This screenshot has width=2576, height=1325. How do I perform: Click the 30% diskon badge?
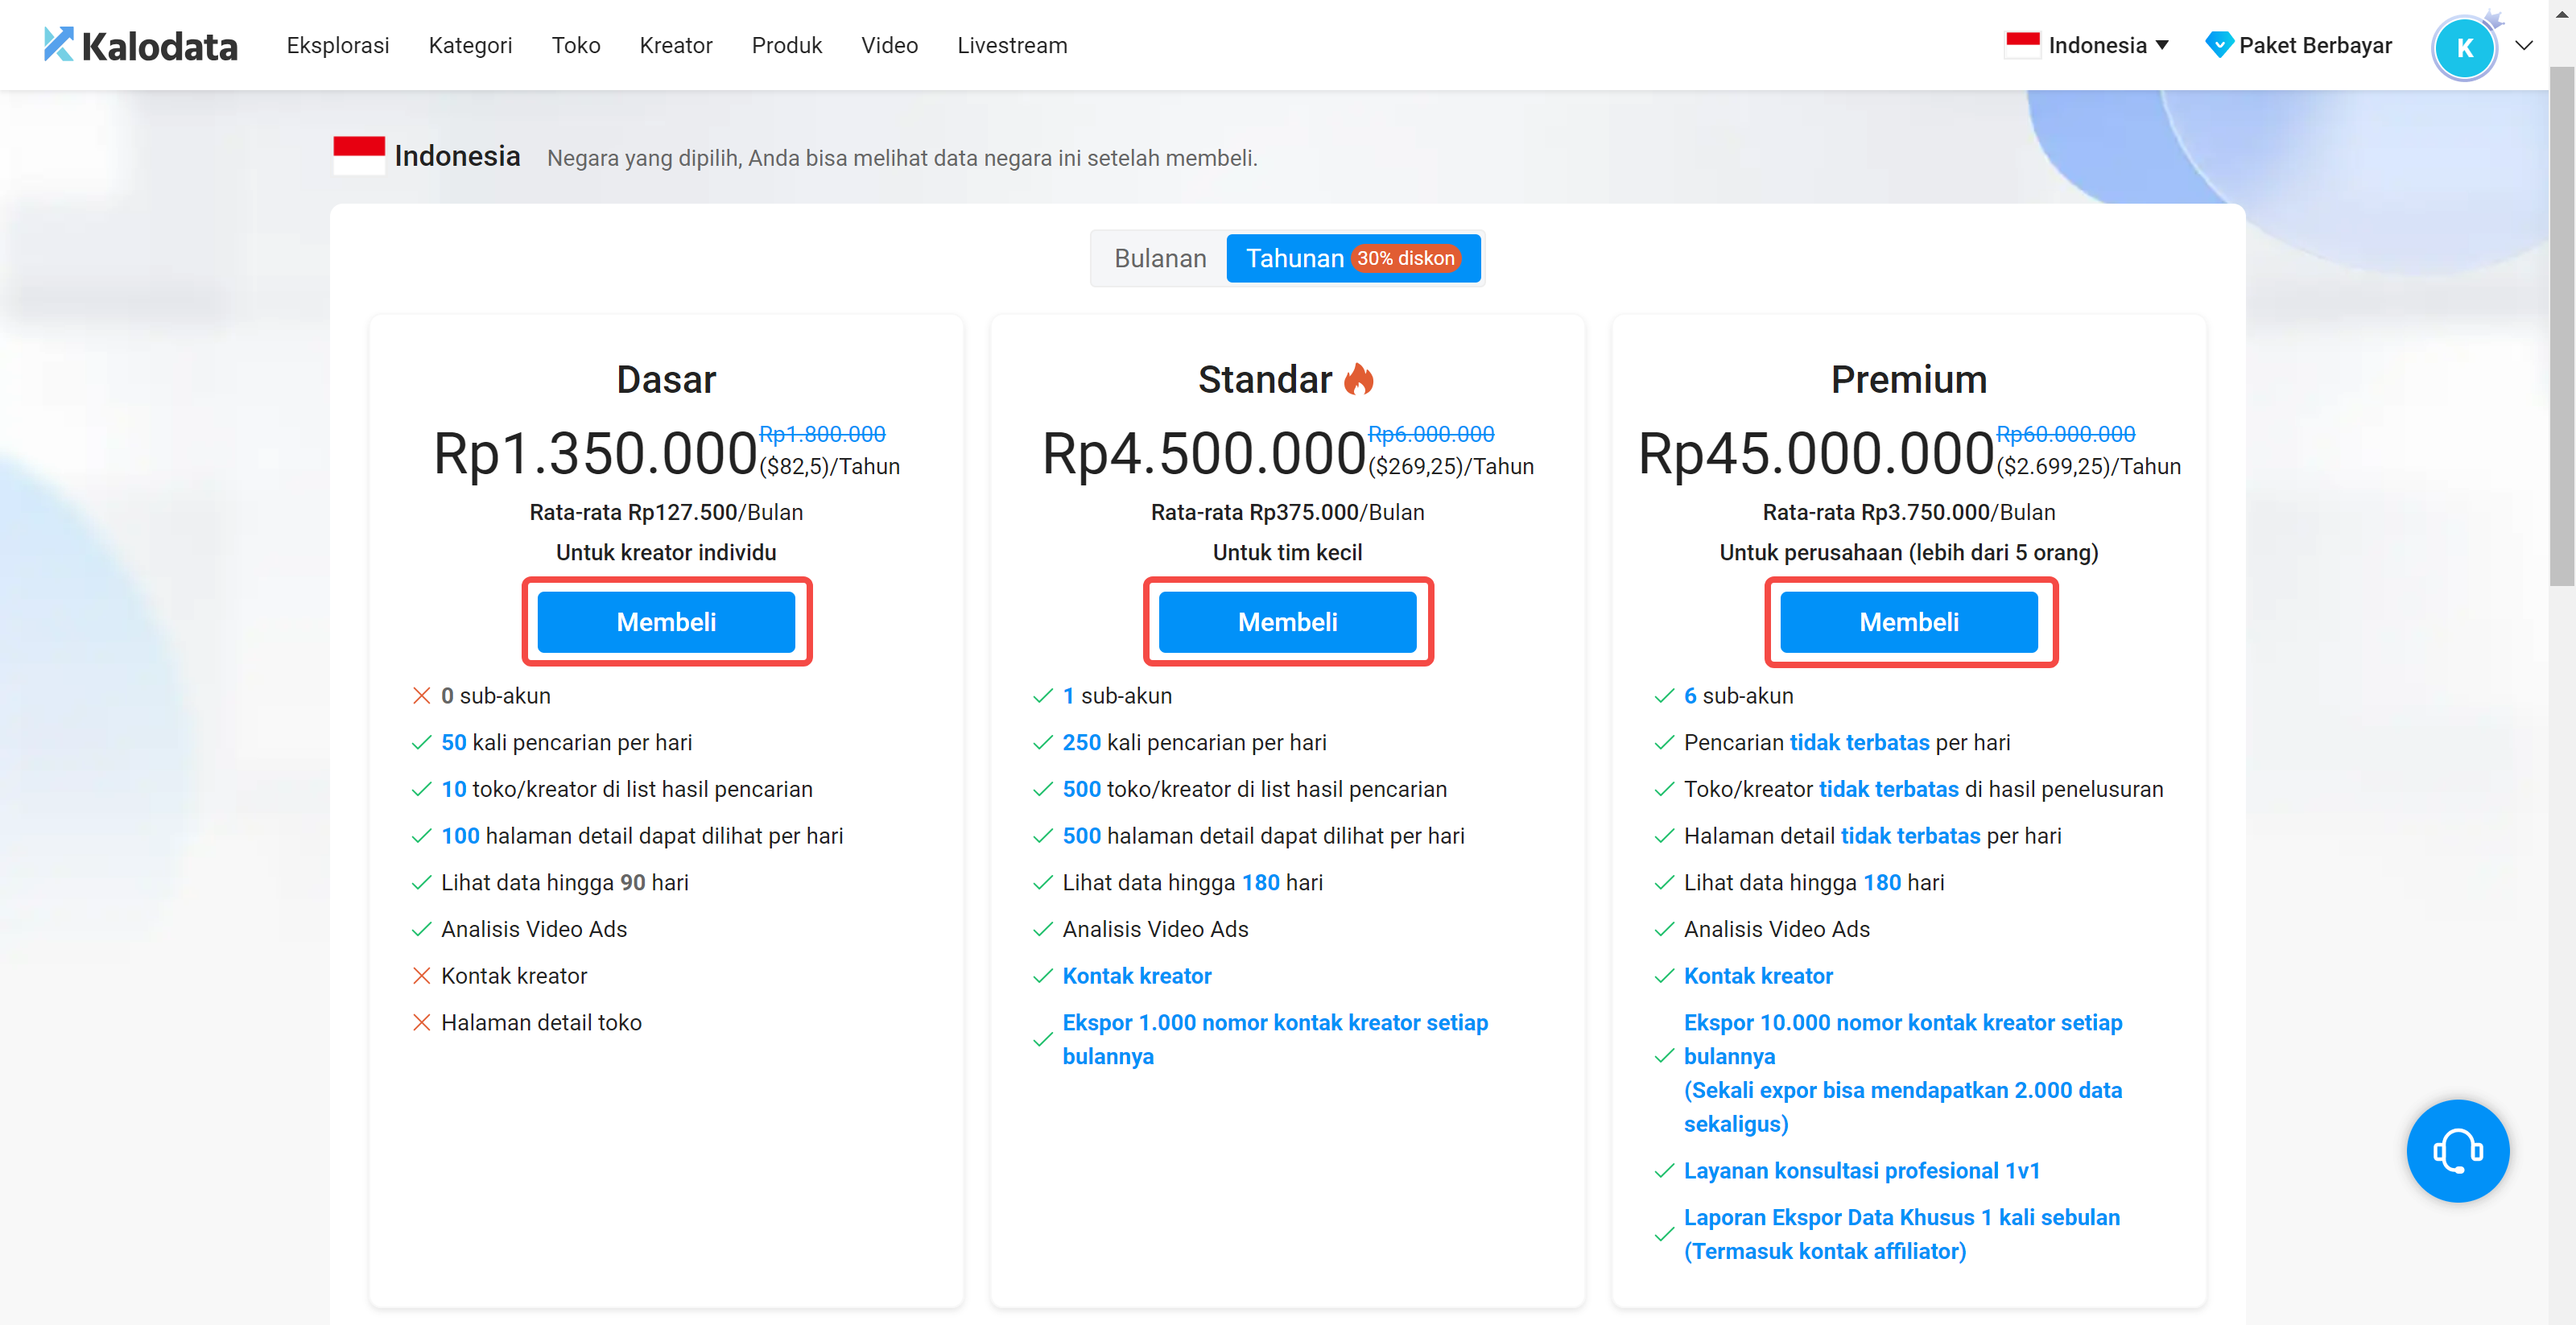coord(1405,258)
